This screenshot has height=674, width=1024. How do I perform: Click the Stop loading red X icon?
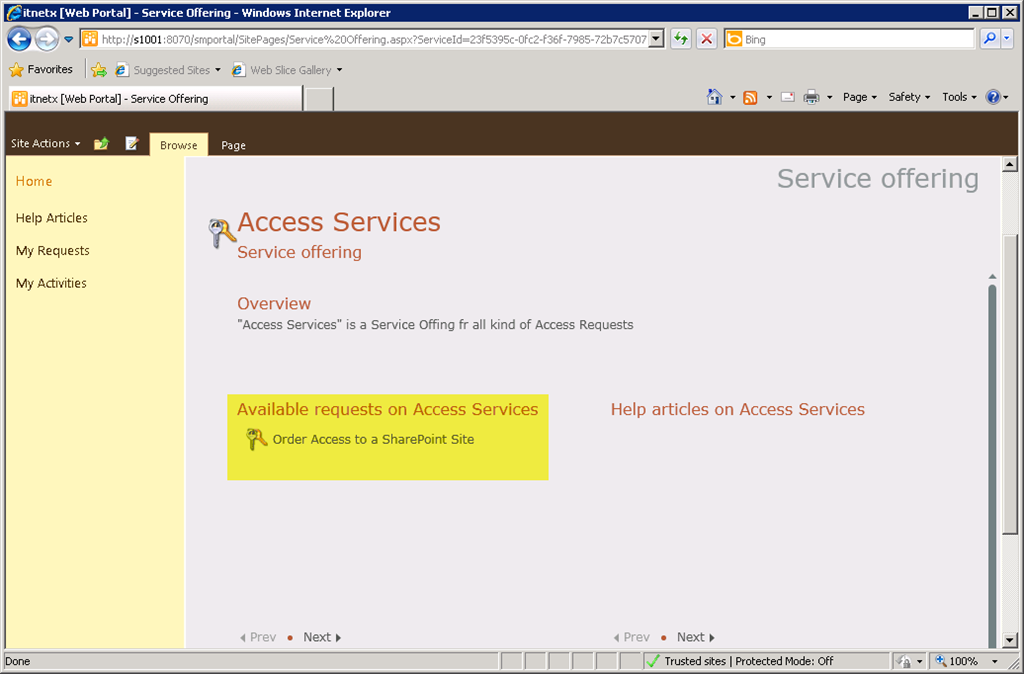click(707, 39)
